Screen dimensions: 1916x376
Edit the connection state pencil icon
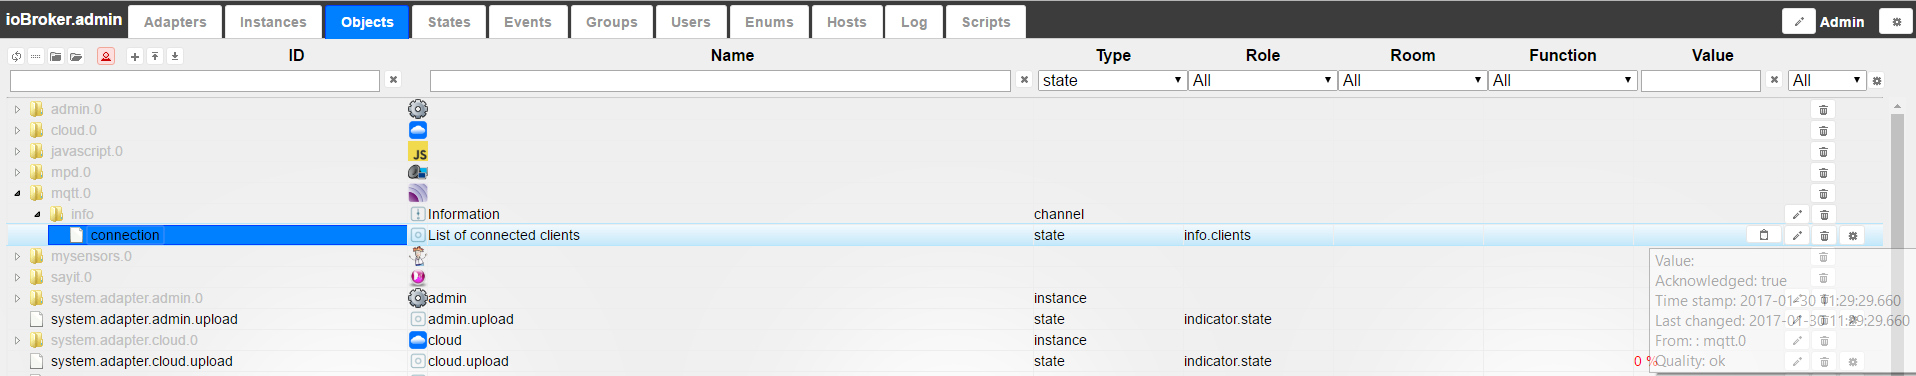[1797, 236]
